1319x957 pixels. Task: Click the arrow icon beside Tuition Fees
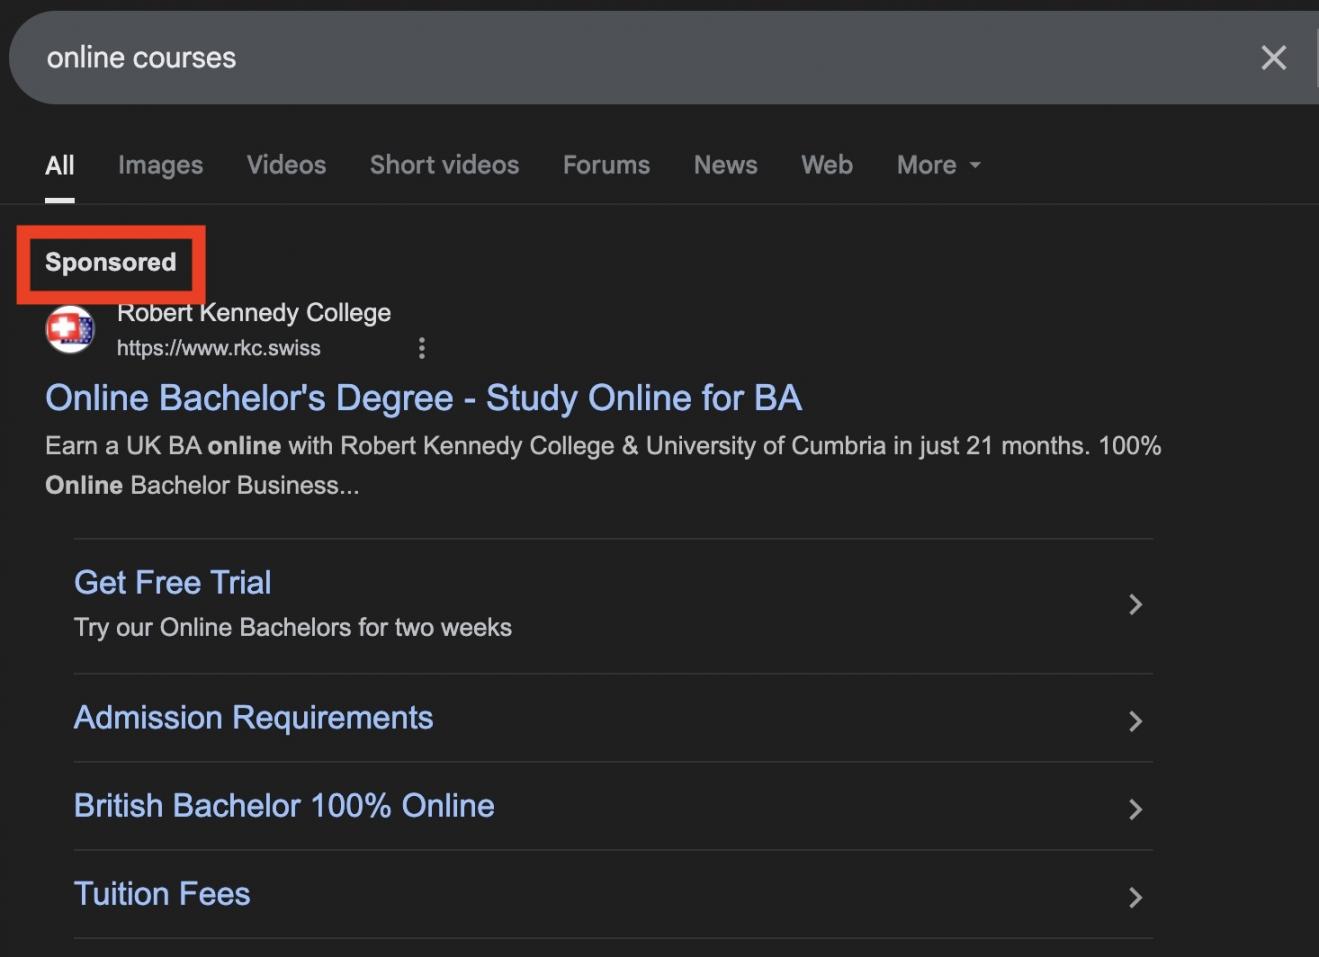point(1135,897)
